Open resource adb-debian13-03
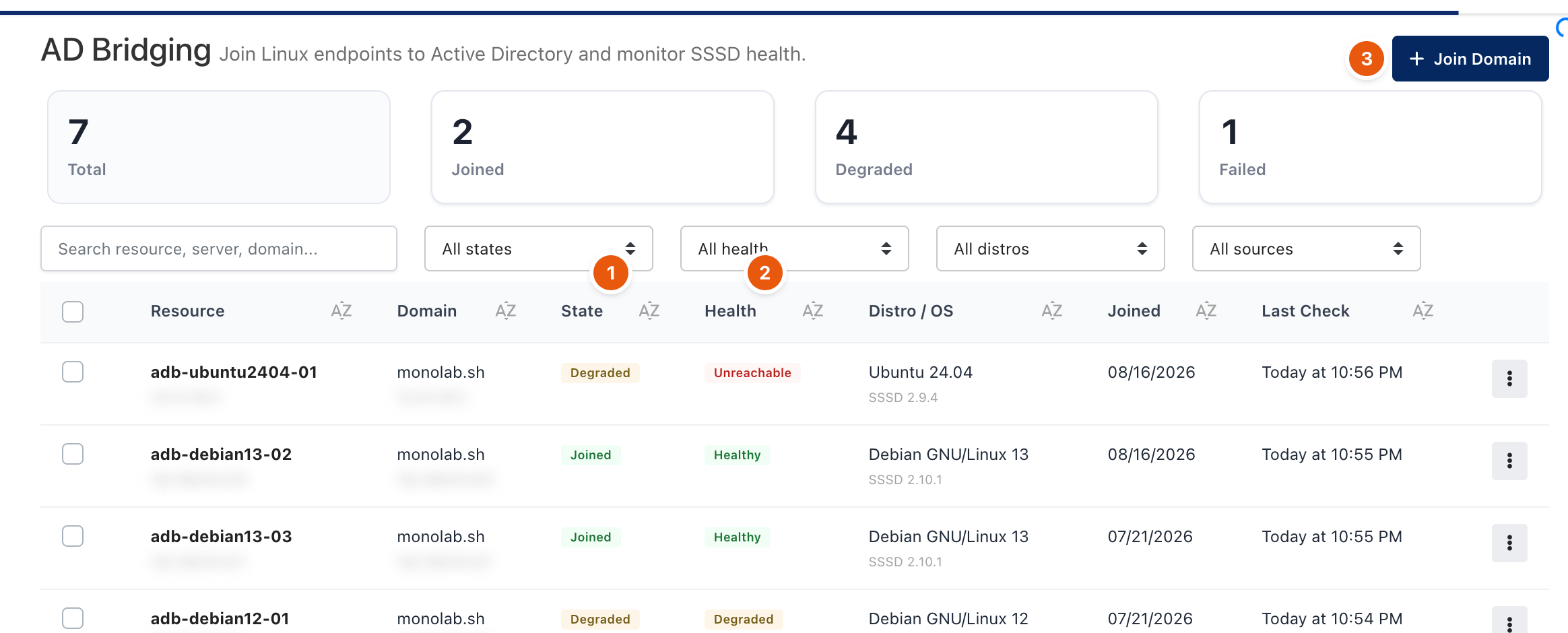Viewport: 1568px width, 633px height. click(x=221, y=536)
